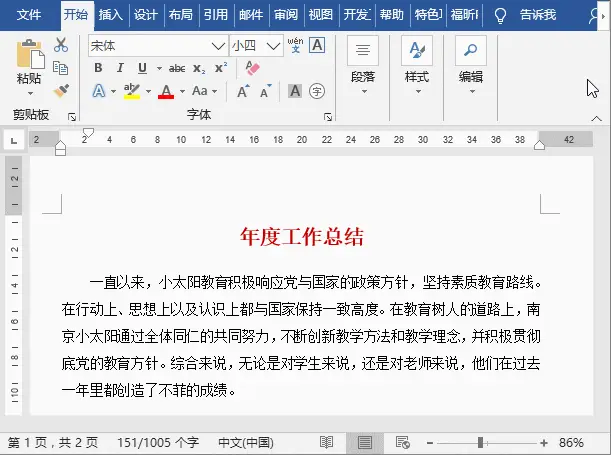The image size is (611, 455).
Task: Switch to Web Layout view
Action: pyautogui.click(x=403, y=443)
